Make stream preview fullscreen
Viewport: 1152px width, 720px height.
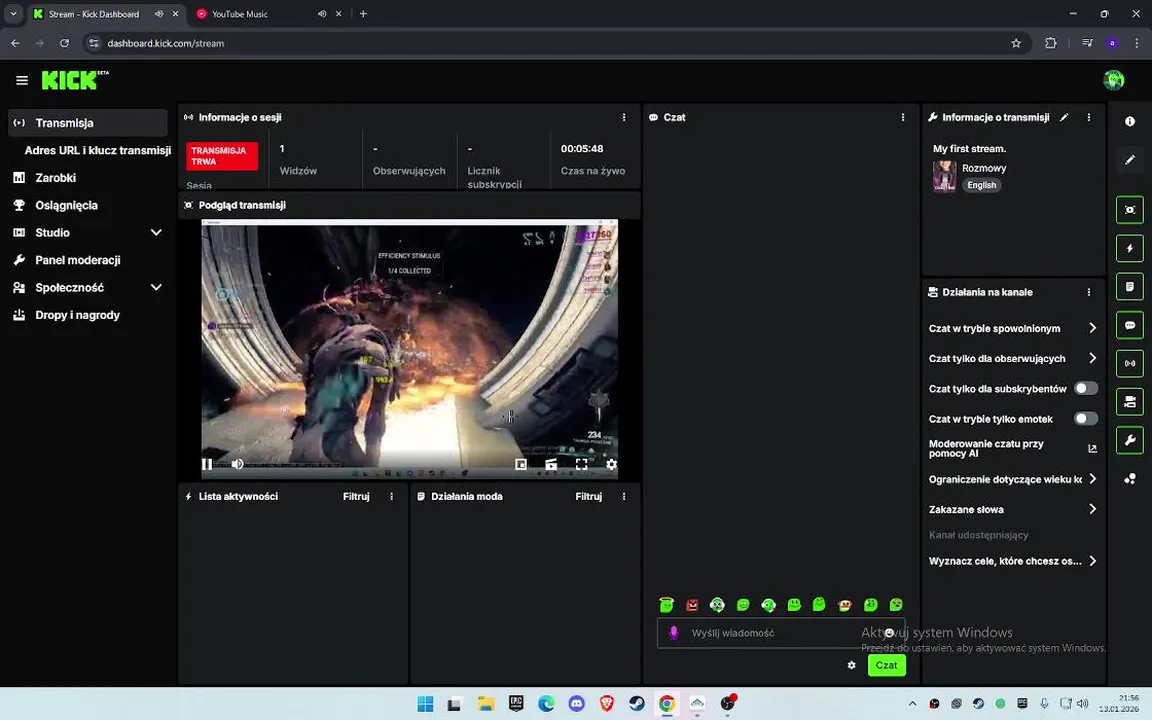[581, 464]
